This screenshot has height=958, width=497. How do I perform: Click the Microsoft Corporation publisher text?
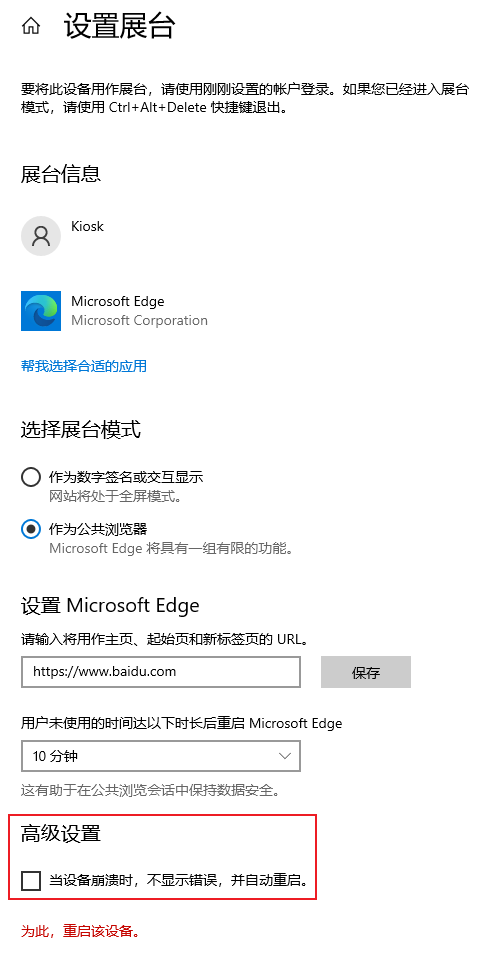click(x=139, y=320)
